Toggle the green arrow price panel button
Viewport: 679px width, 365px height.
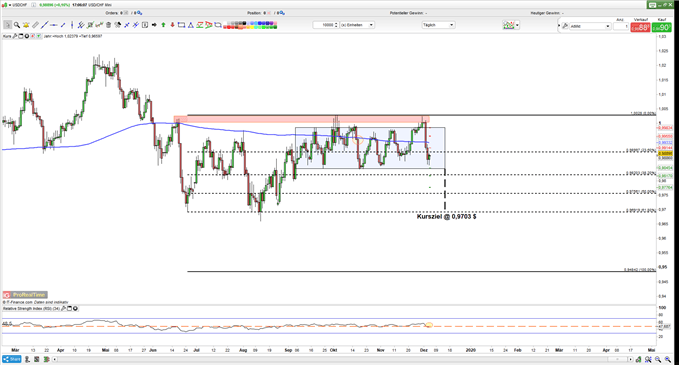(x=38, y=36)
